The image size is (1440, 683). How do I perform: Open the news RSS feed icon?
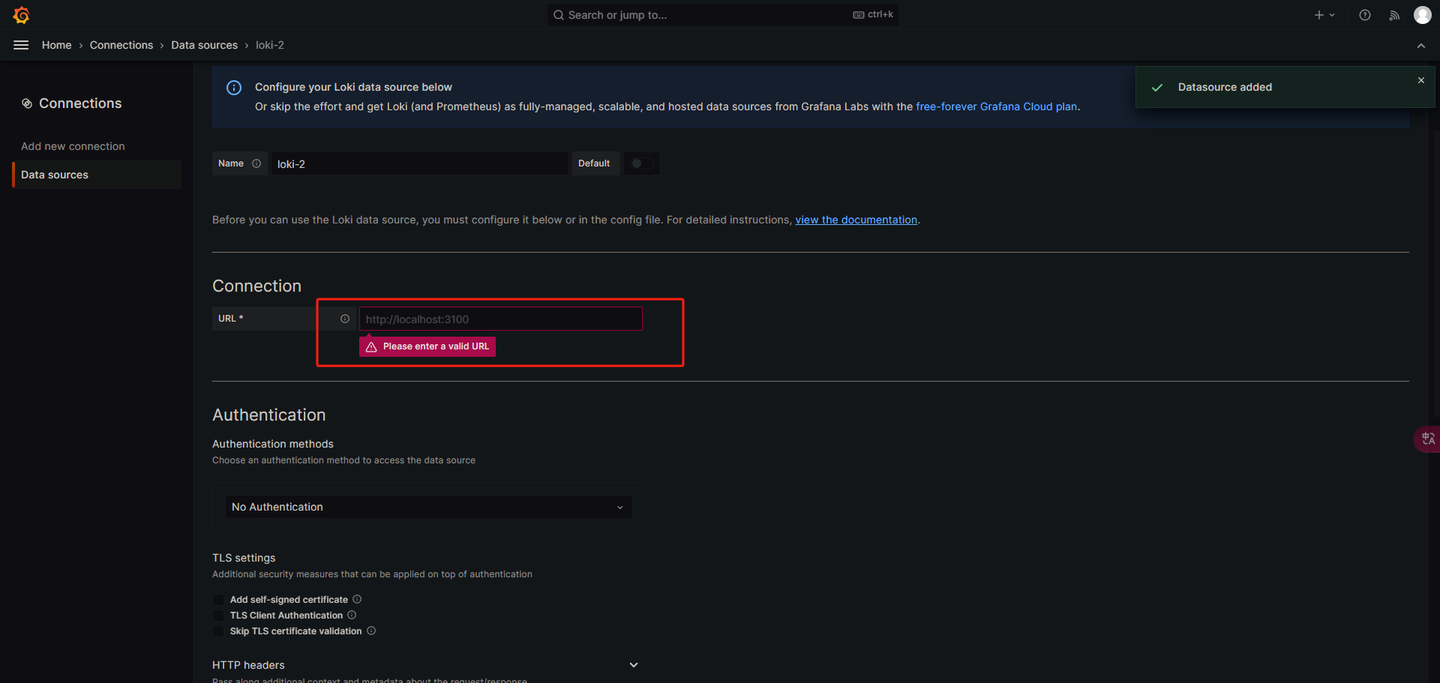click(x=1394, y=15)
